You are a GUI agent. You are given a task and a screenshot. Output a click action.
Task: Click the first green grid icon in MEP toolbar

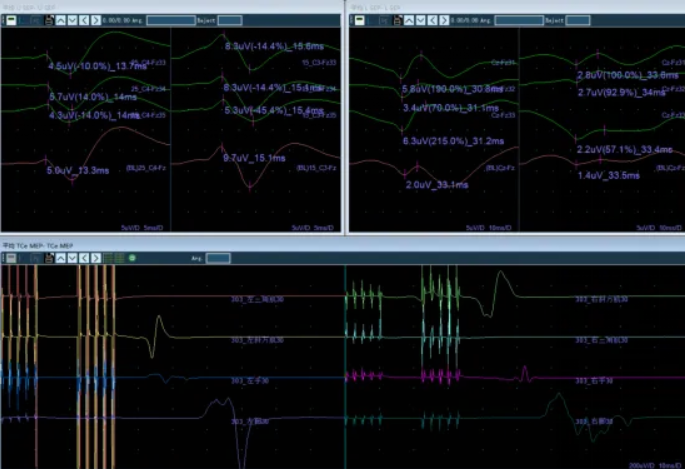108,258
